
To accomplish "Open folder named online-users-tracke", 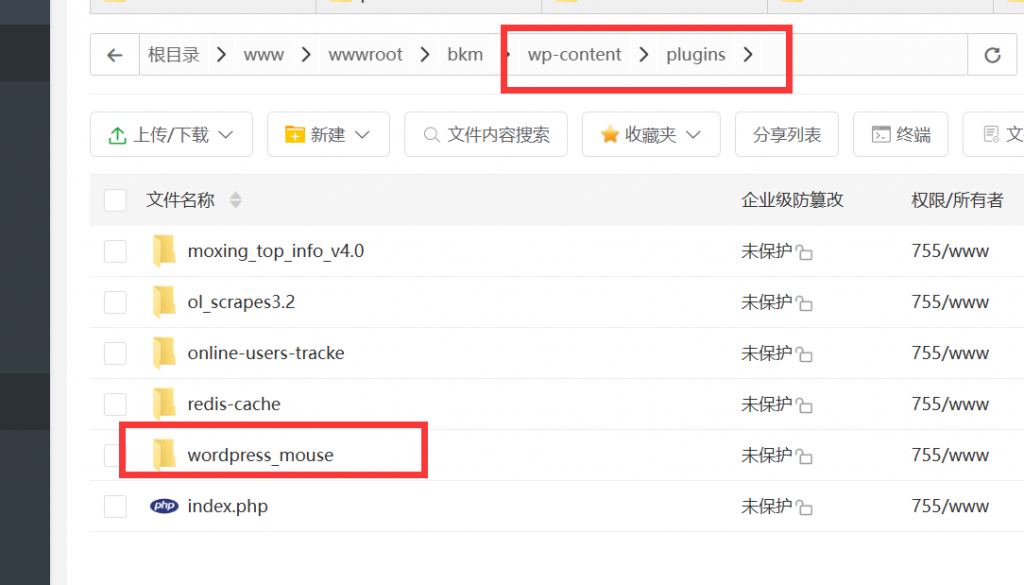I will (266, 353).
